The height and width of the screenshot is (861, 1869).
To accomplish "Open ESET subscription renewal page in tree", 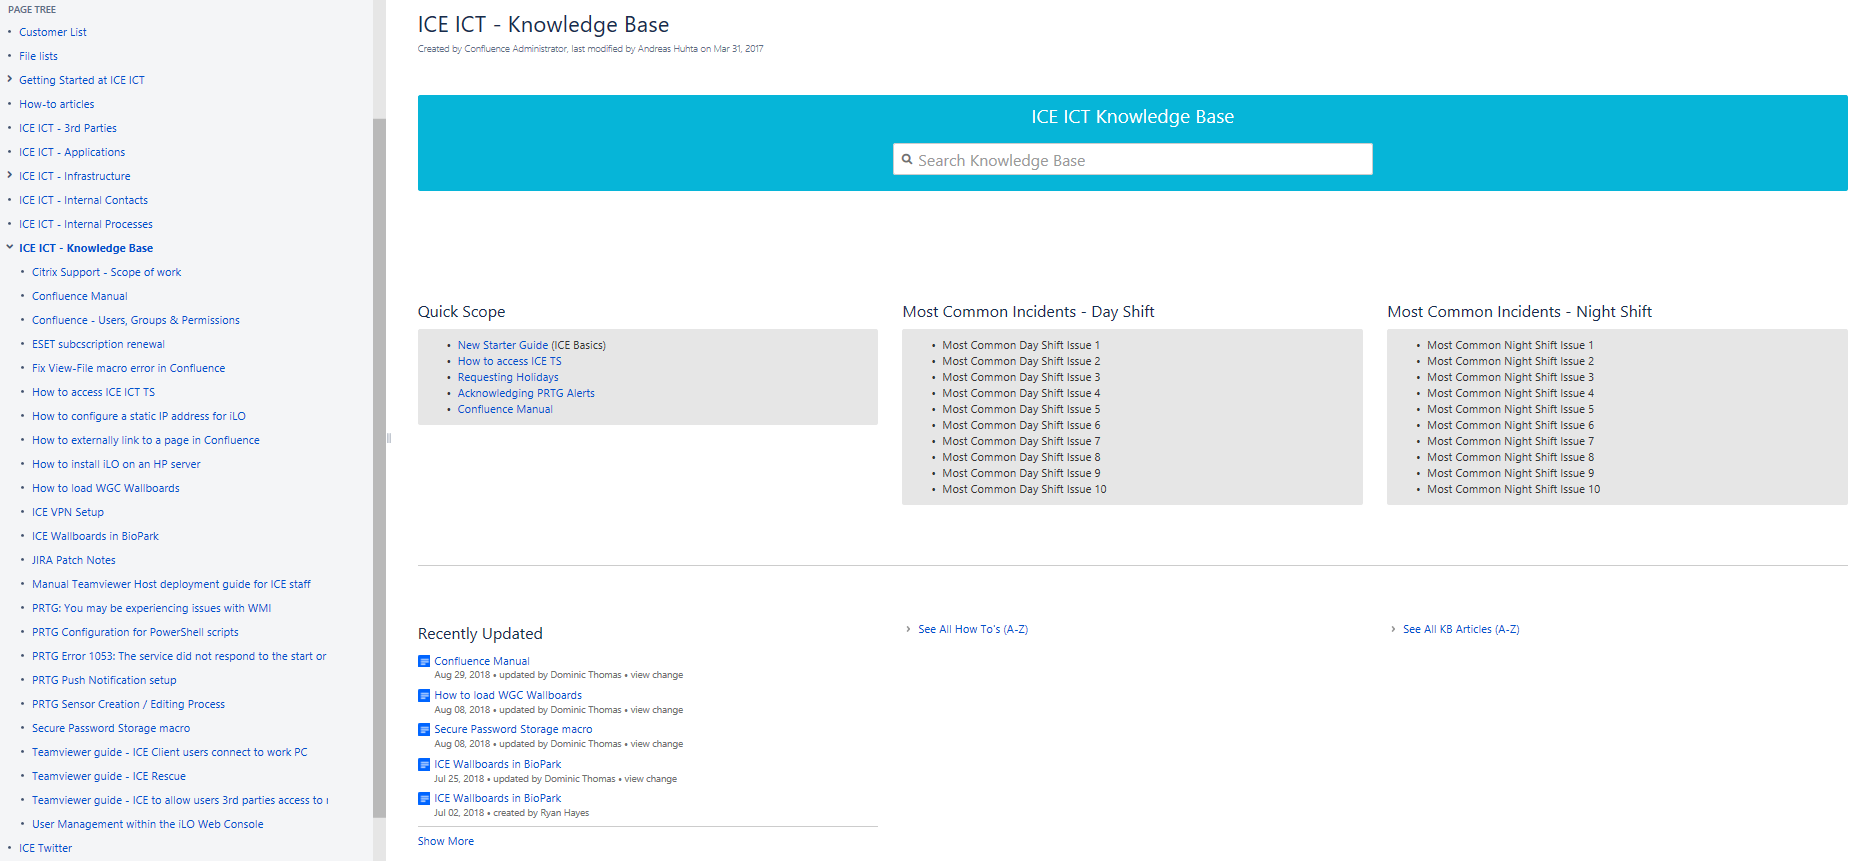I will pyautogui.click(x=98, y=344).
